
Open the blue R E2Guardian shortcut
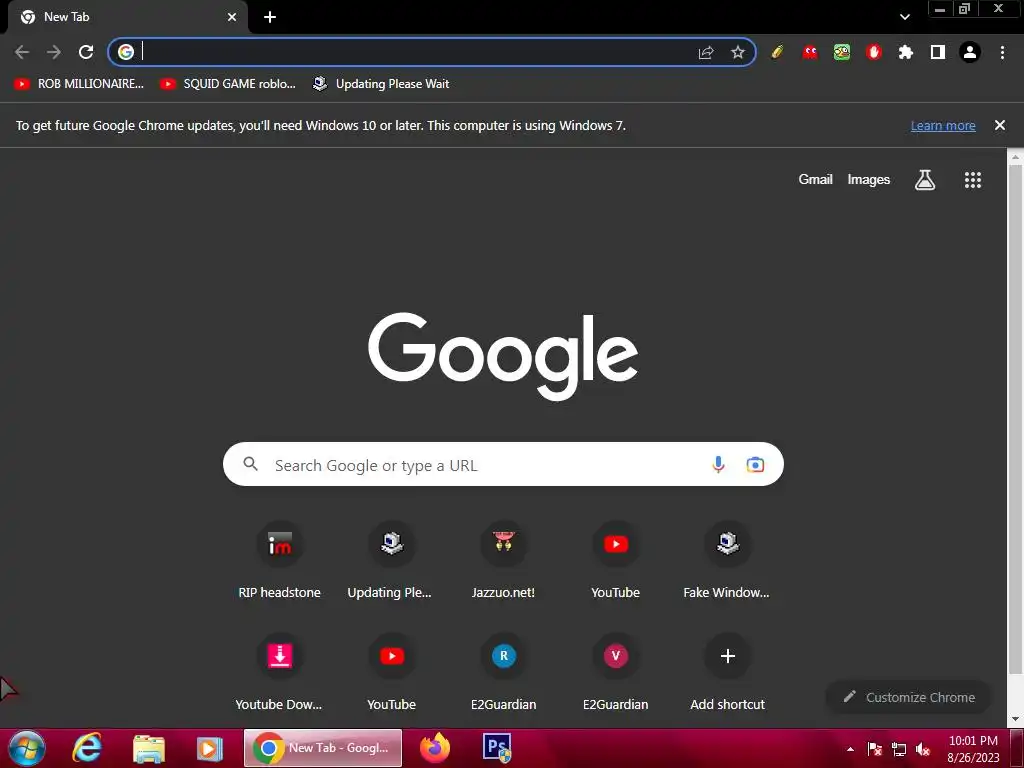pyautogui.click(x=504, y=674)
